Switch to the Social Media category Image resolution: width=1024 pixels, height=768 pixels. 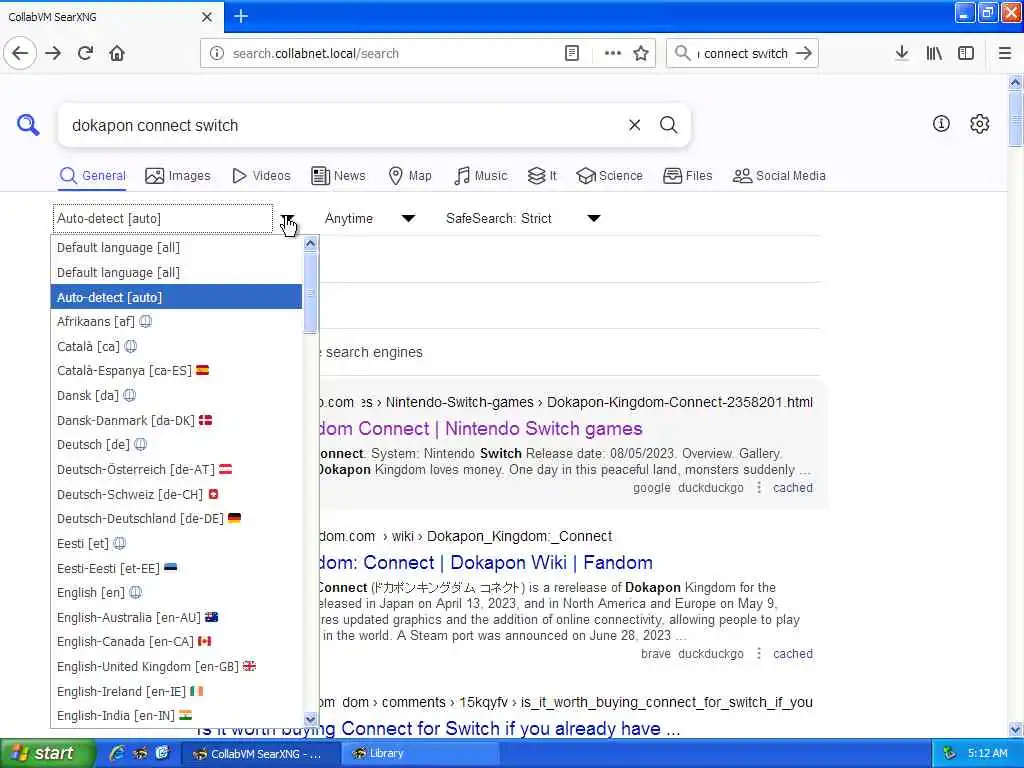[x=779, y=176]
